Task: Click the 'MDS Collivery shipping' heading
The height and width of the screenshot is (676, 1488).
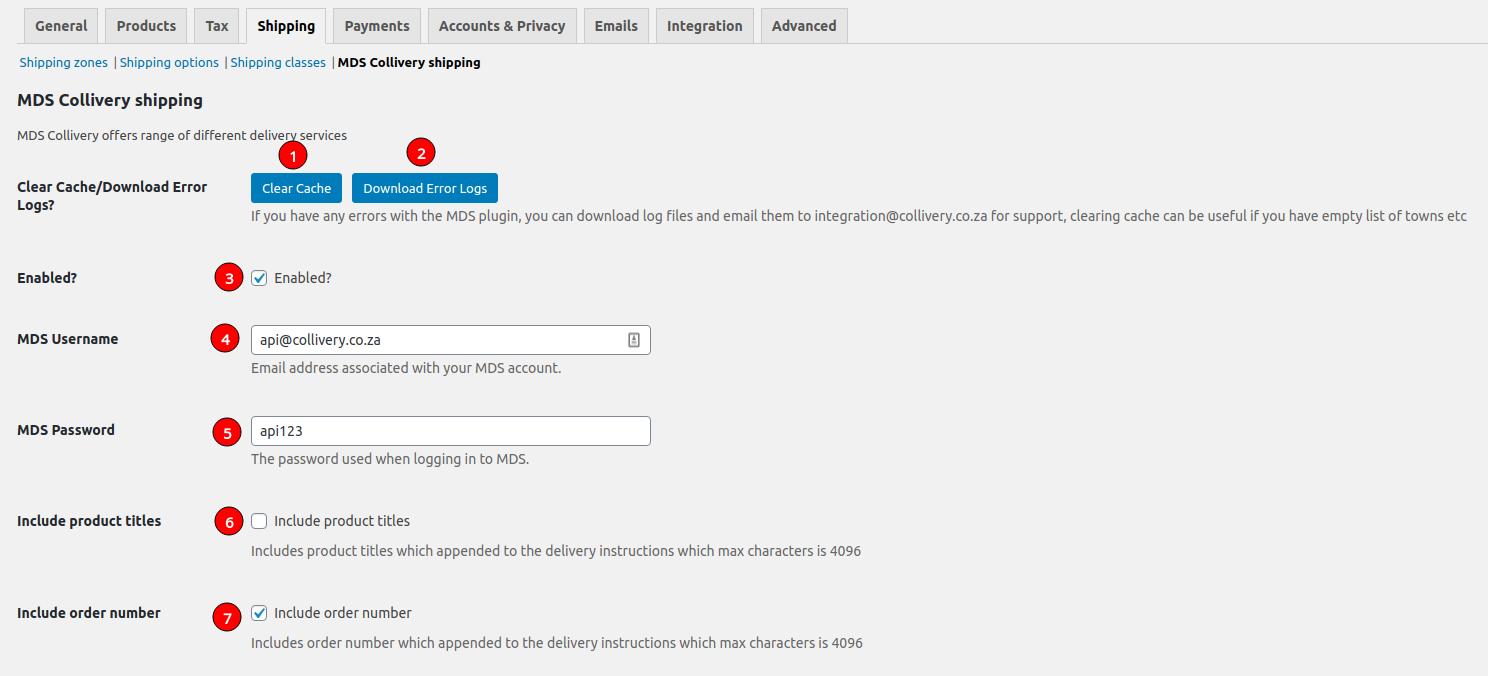Action: (110, 100)
